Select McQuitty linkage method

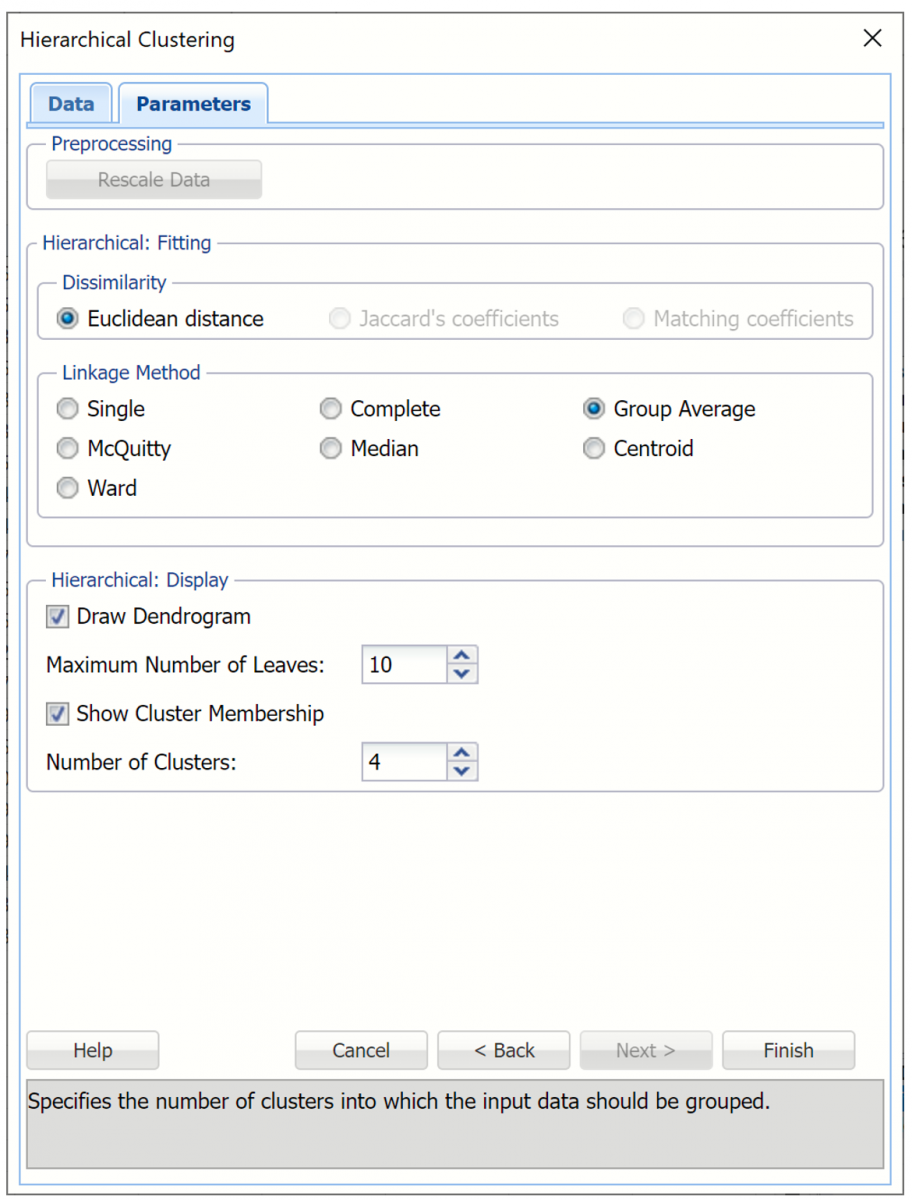coord(68,449)
